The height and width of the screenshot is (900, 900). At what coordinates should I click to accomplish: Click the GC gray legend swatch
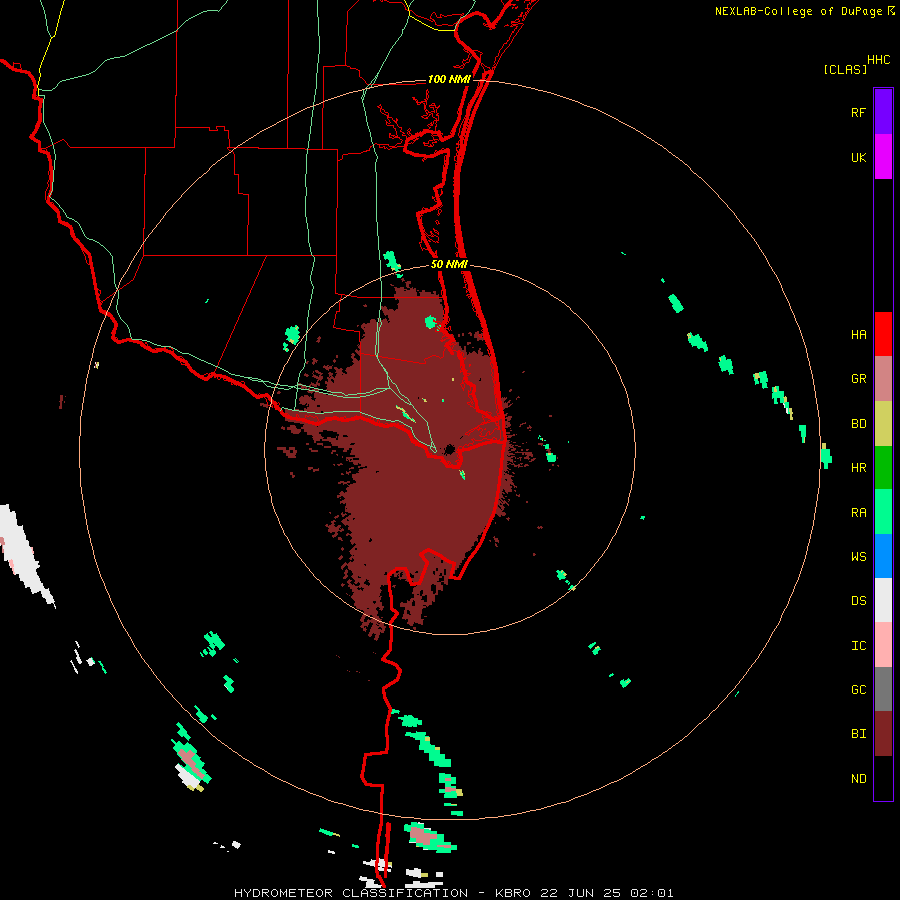(x=883, y=689)
